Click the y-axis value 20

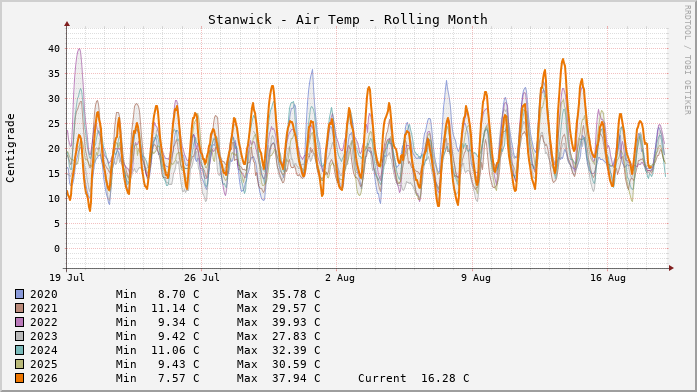[x=54, y=148]
